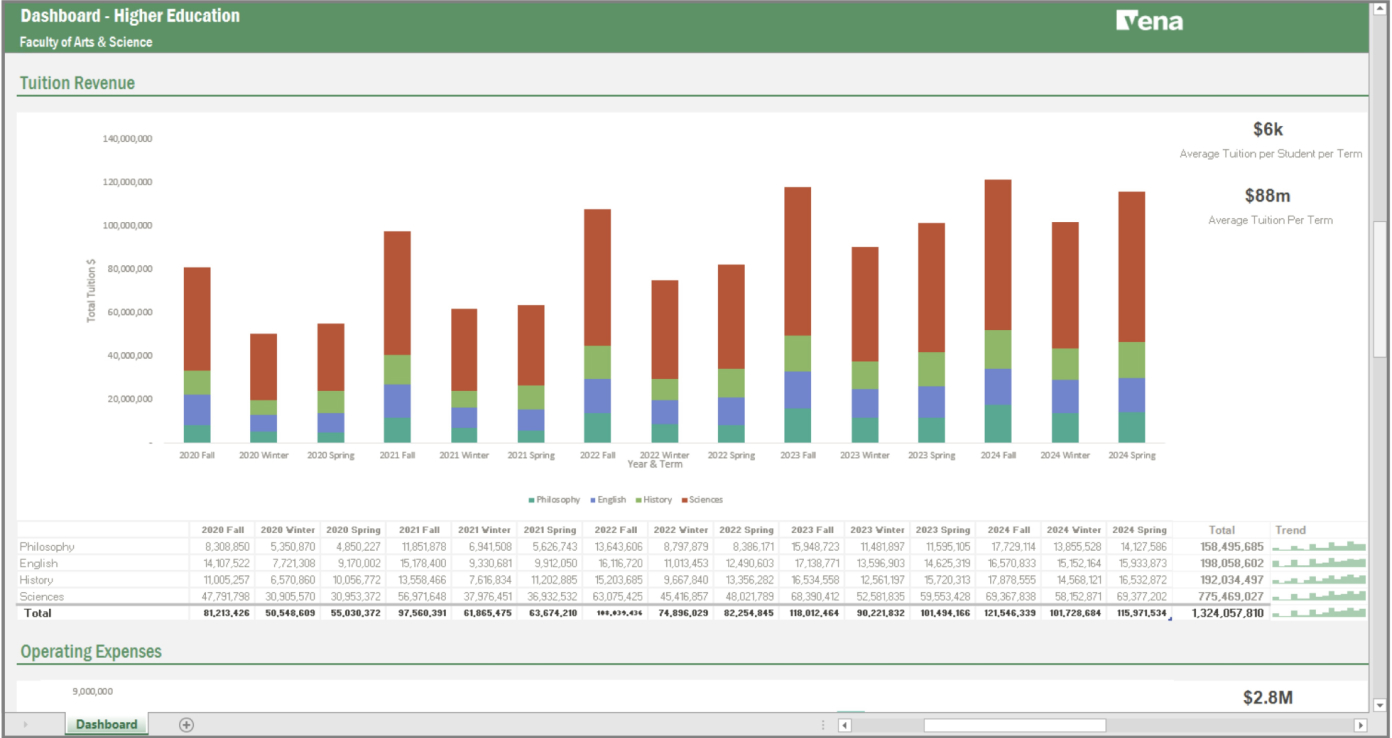Click the $2.8M operating expenses value
Screen dimensions: 1392x738
coord(1268,697)
